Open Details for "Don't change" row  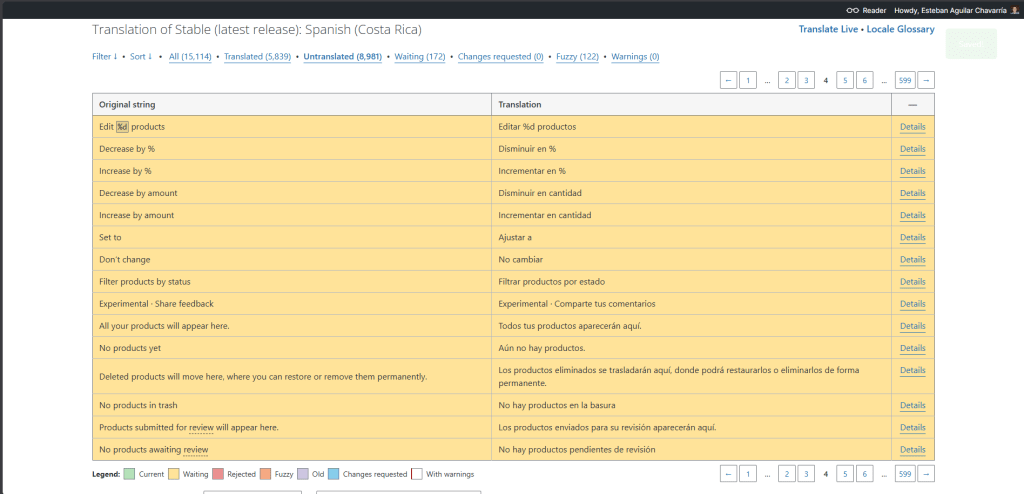coord(912,260)
